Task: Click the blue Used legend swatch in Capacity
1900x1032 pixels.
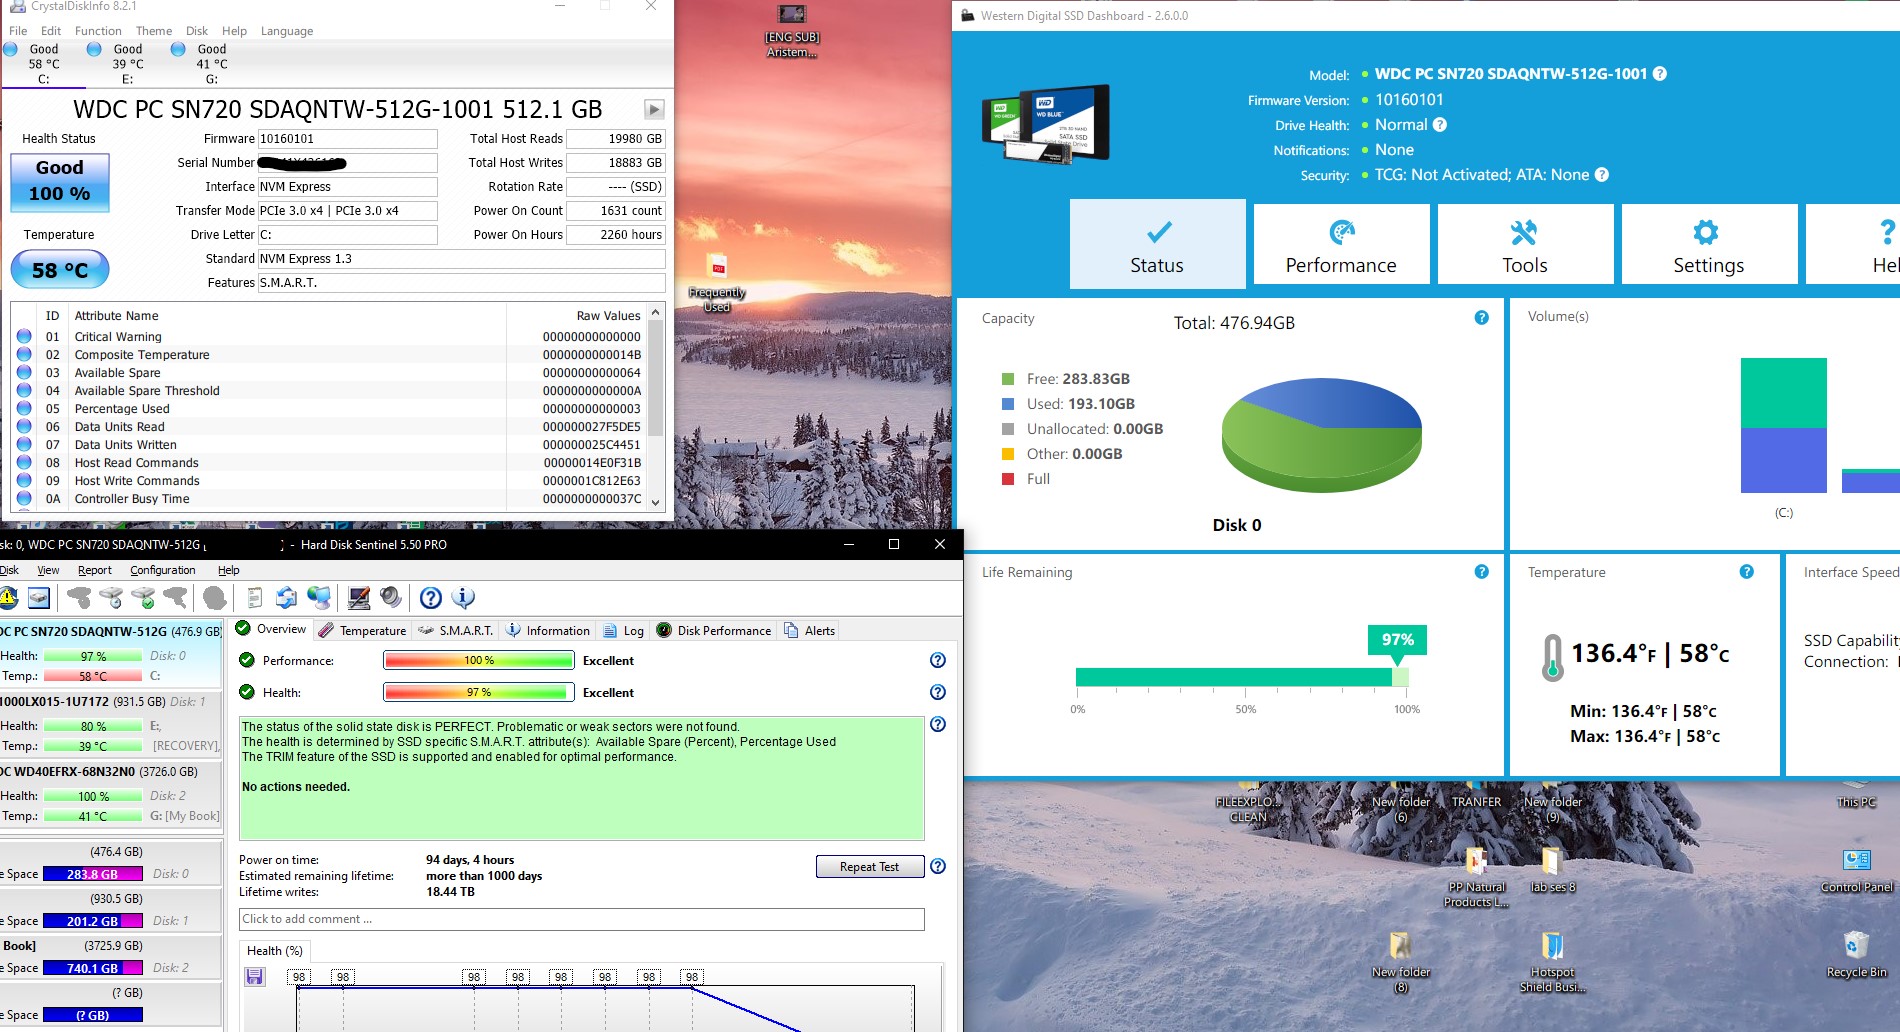Action: pos(1008,404)
